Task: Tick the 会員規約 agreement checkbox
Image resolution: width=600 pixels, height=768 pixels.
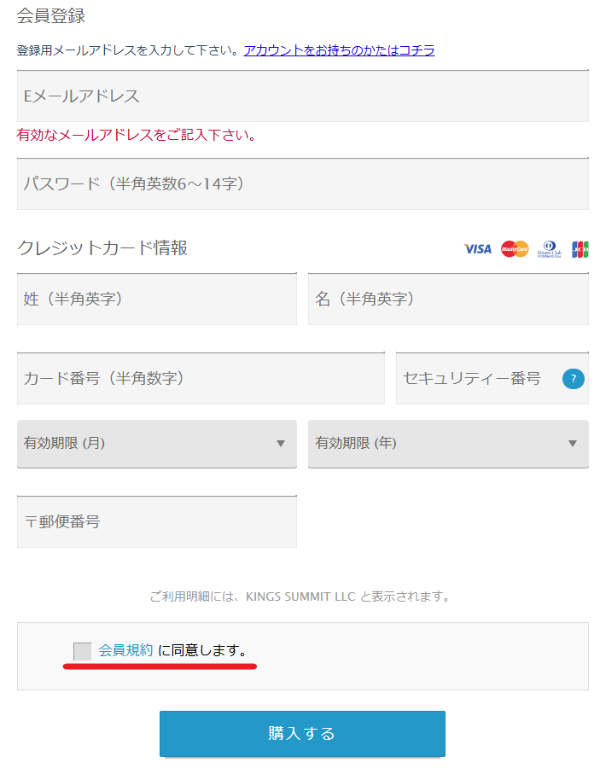Action: pyautogui.click(x=82, y=651)
